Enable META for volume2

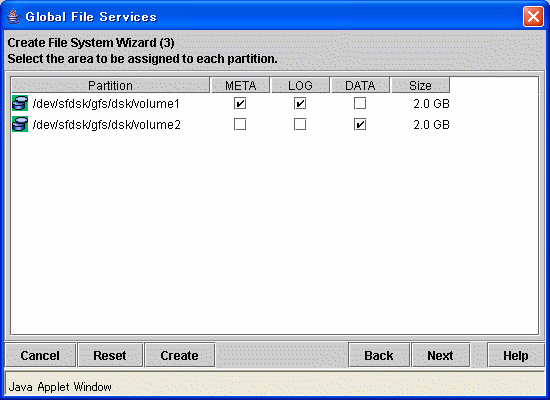240,124
